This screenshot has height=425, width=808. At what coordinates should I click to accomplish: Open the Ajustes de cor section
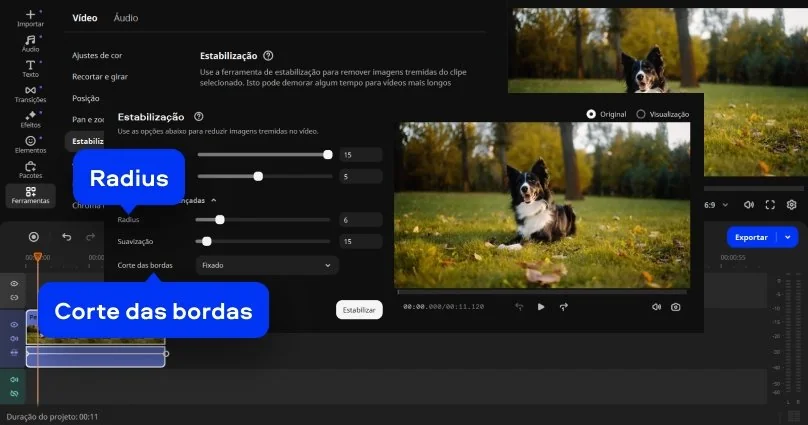(x=97, y=56)
